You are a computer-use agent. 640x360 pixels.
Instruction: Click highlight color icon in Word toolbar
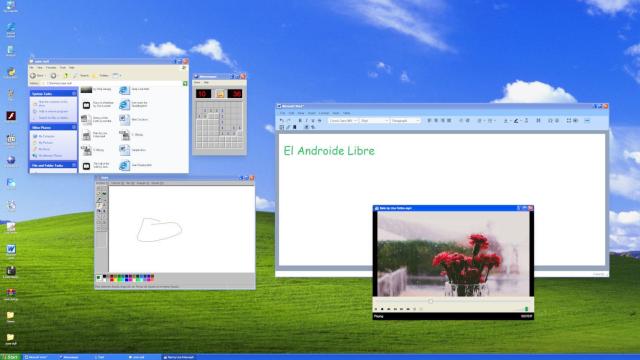(x=516, y=121)
